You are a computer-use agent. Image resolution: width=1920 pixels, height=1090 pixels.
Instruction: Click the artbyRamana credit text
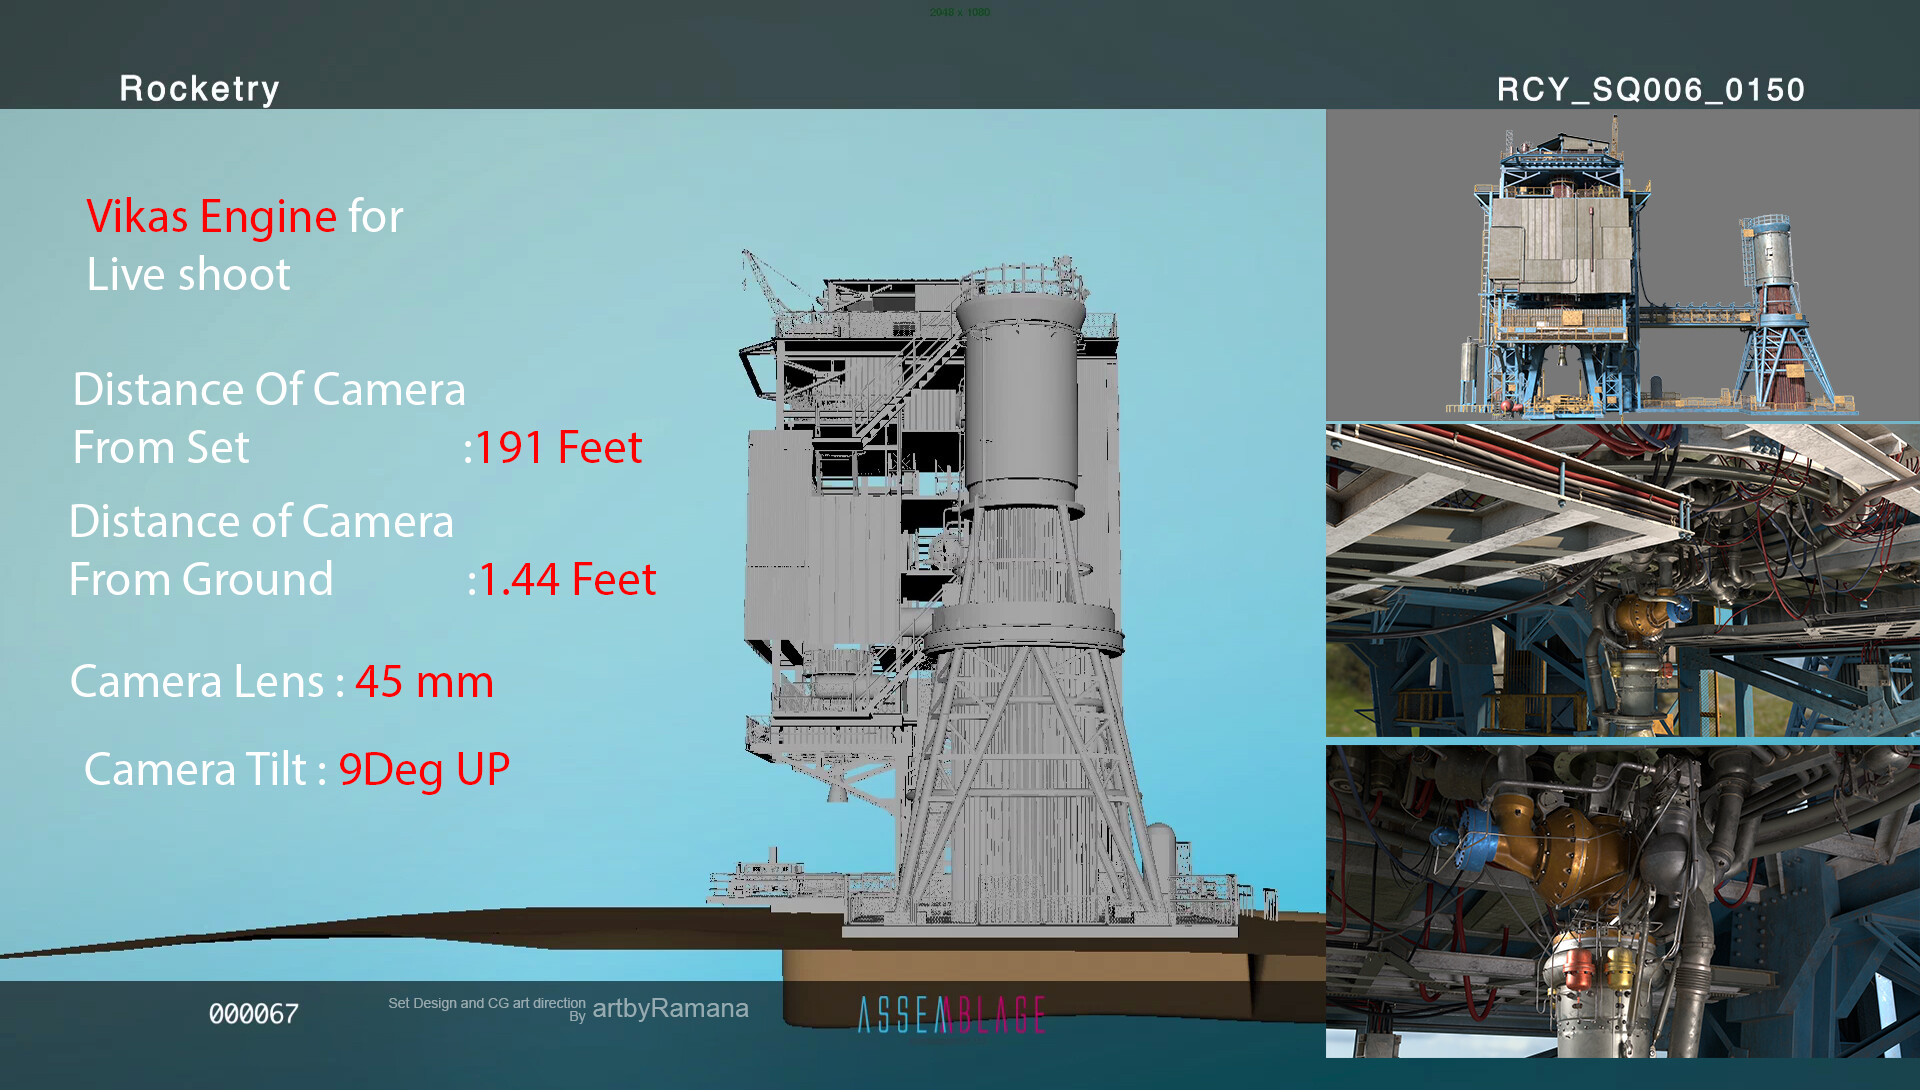[670, 1008]
